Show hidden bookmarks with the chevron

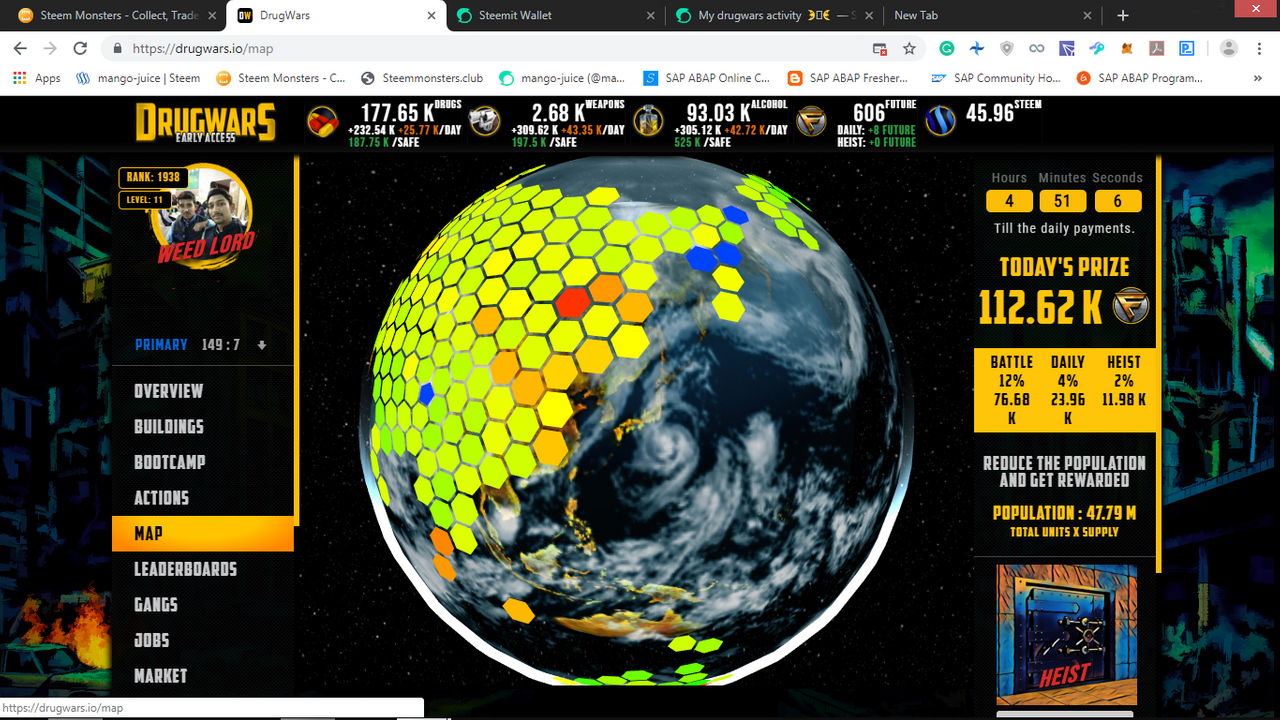pyautogui.click(x=1257, y=78)
